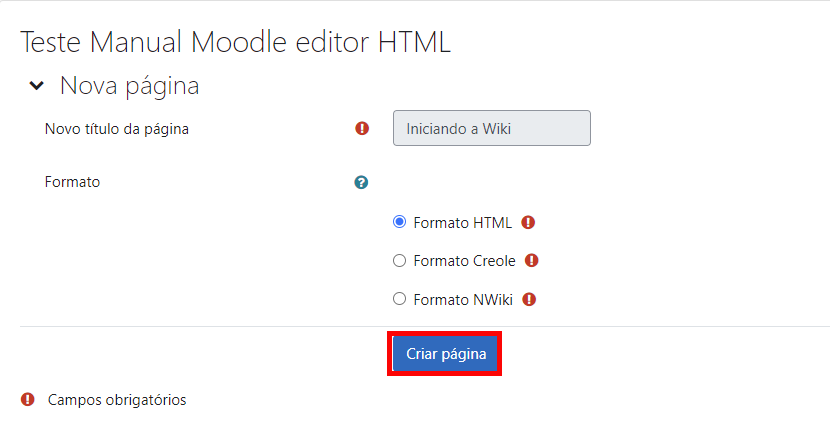Screen dimensions: 830x424
Task: Click the Novo título da página label
Action: [116, 129]
